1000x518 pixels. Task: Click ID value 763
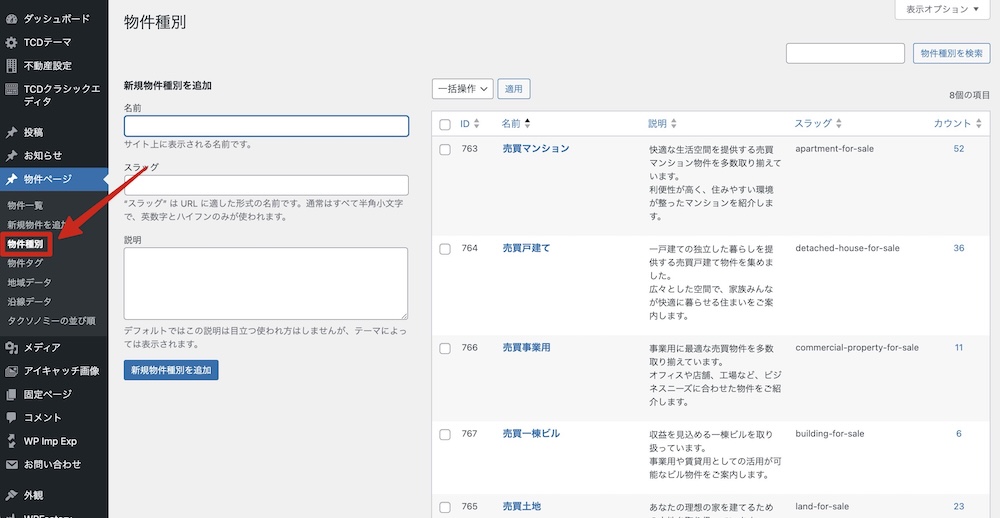(469, 149)
